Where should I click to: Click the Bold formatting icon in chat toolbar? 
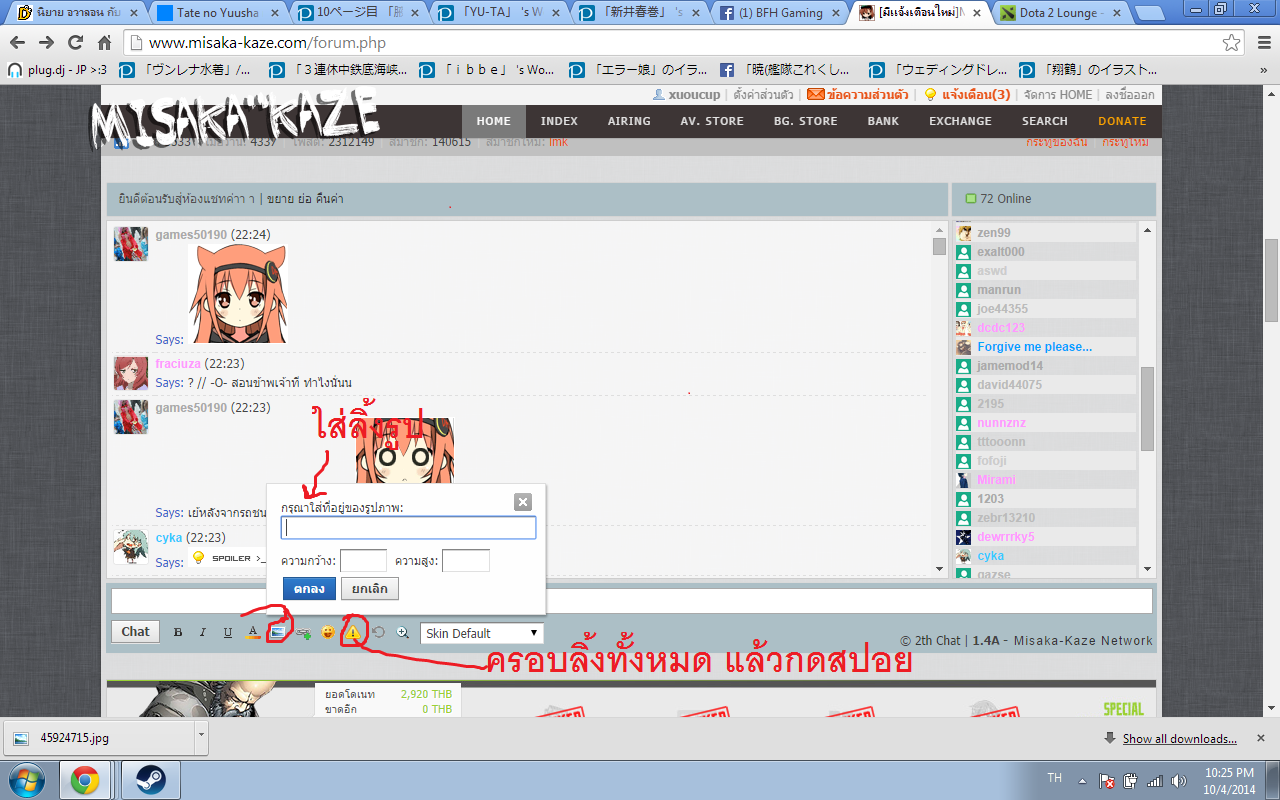point(178,632)
